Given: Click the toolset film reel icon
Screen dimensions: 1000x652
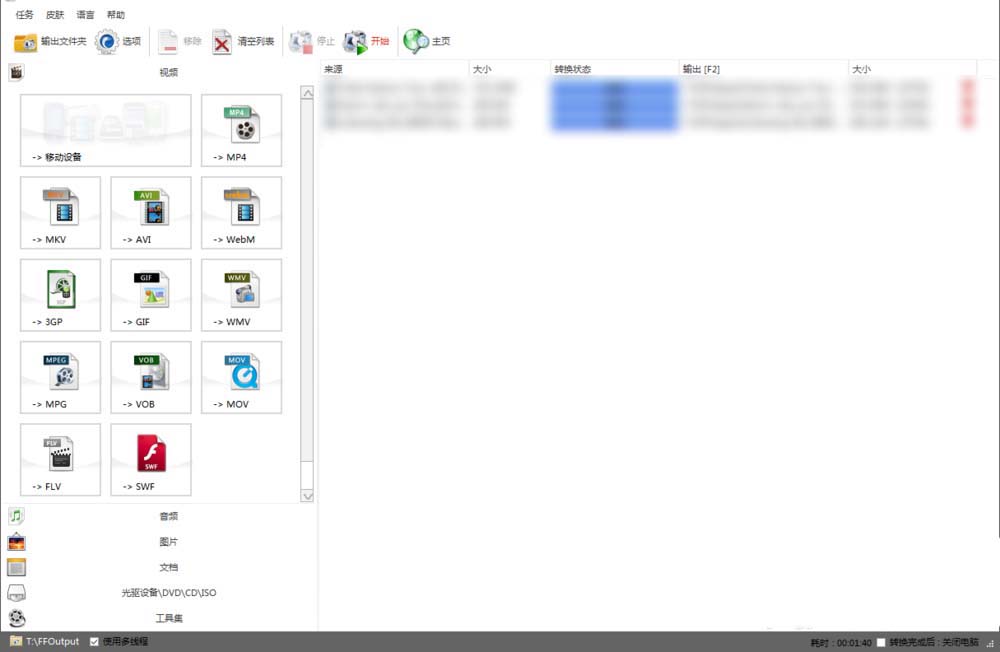Looking at the screenshot, I should (x=17, y=618).
